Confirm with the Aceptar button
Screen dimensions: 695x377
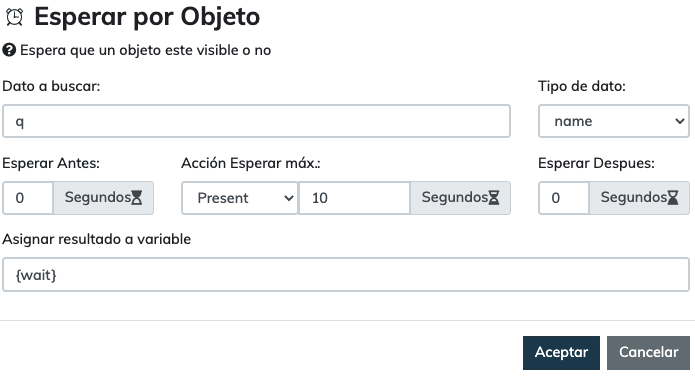[x=561, y=353]
